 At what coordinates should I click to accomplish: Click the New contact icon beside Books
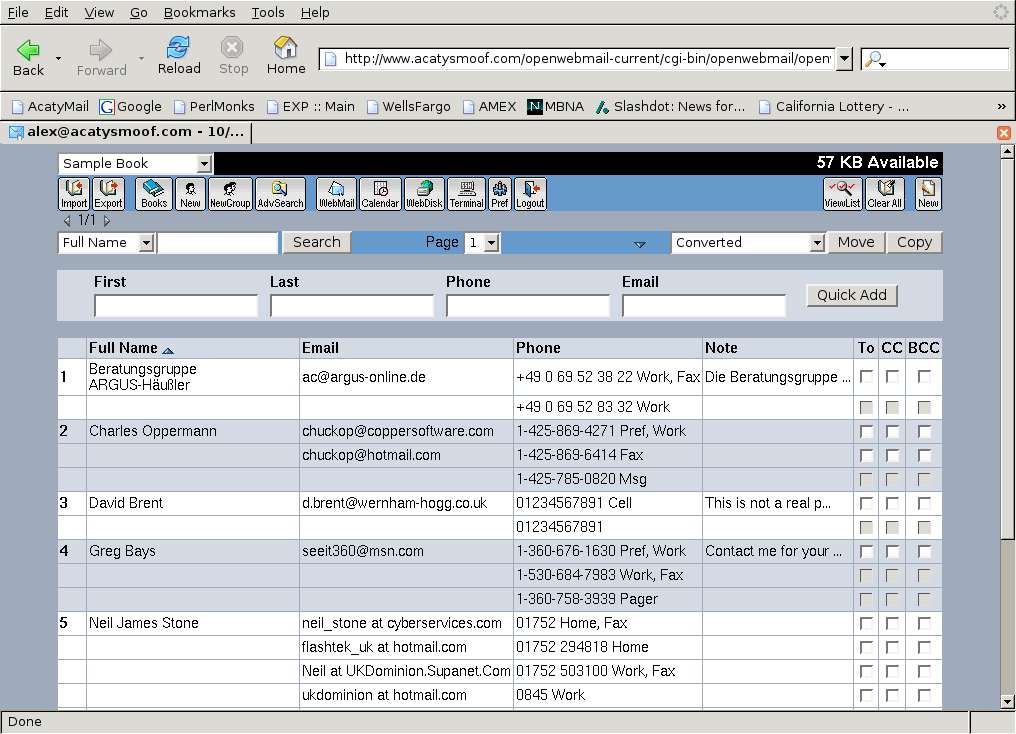point(190,194)
